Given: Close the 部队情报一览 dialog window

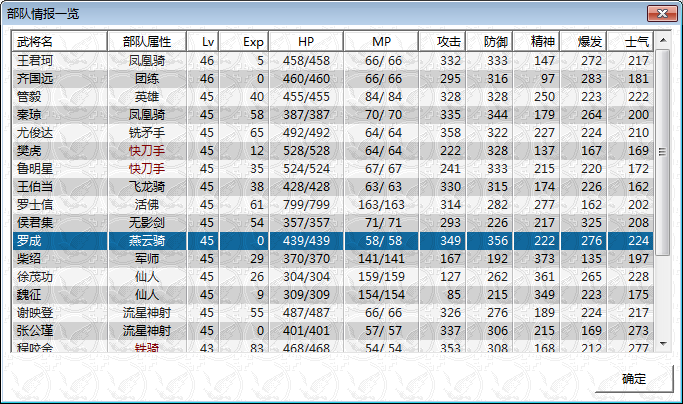Looking at the screenshot, I should (658, 13).
